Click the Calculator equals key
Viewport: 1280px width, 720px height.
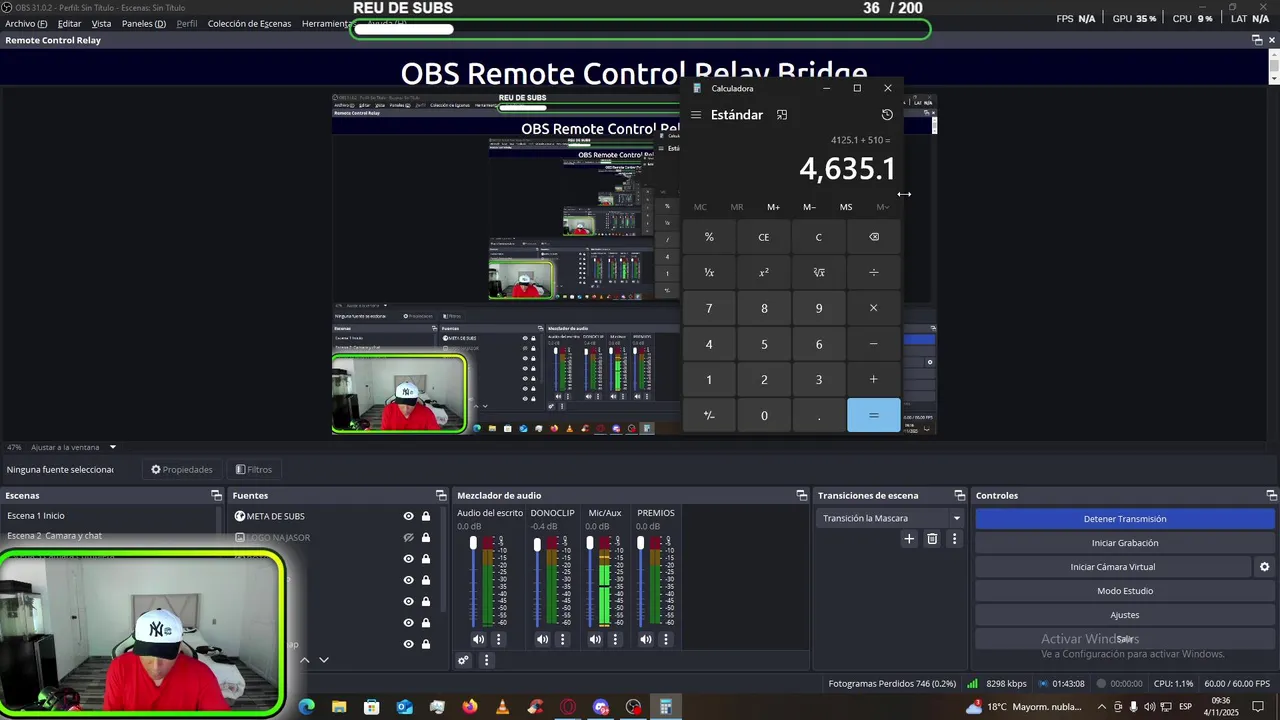pyautogui.click(x=873, y=415)
